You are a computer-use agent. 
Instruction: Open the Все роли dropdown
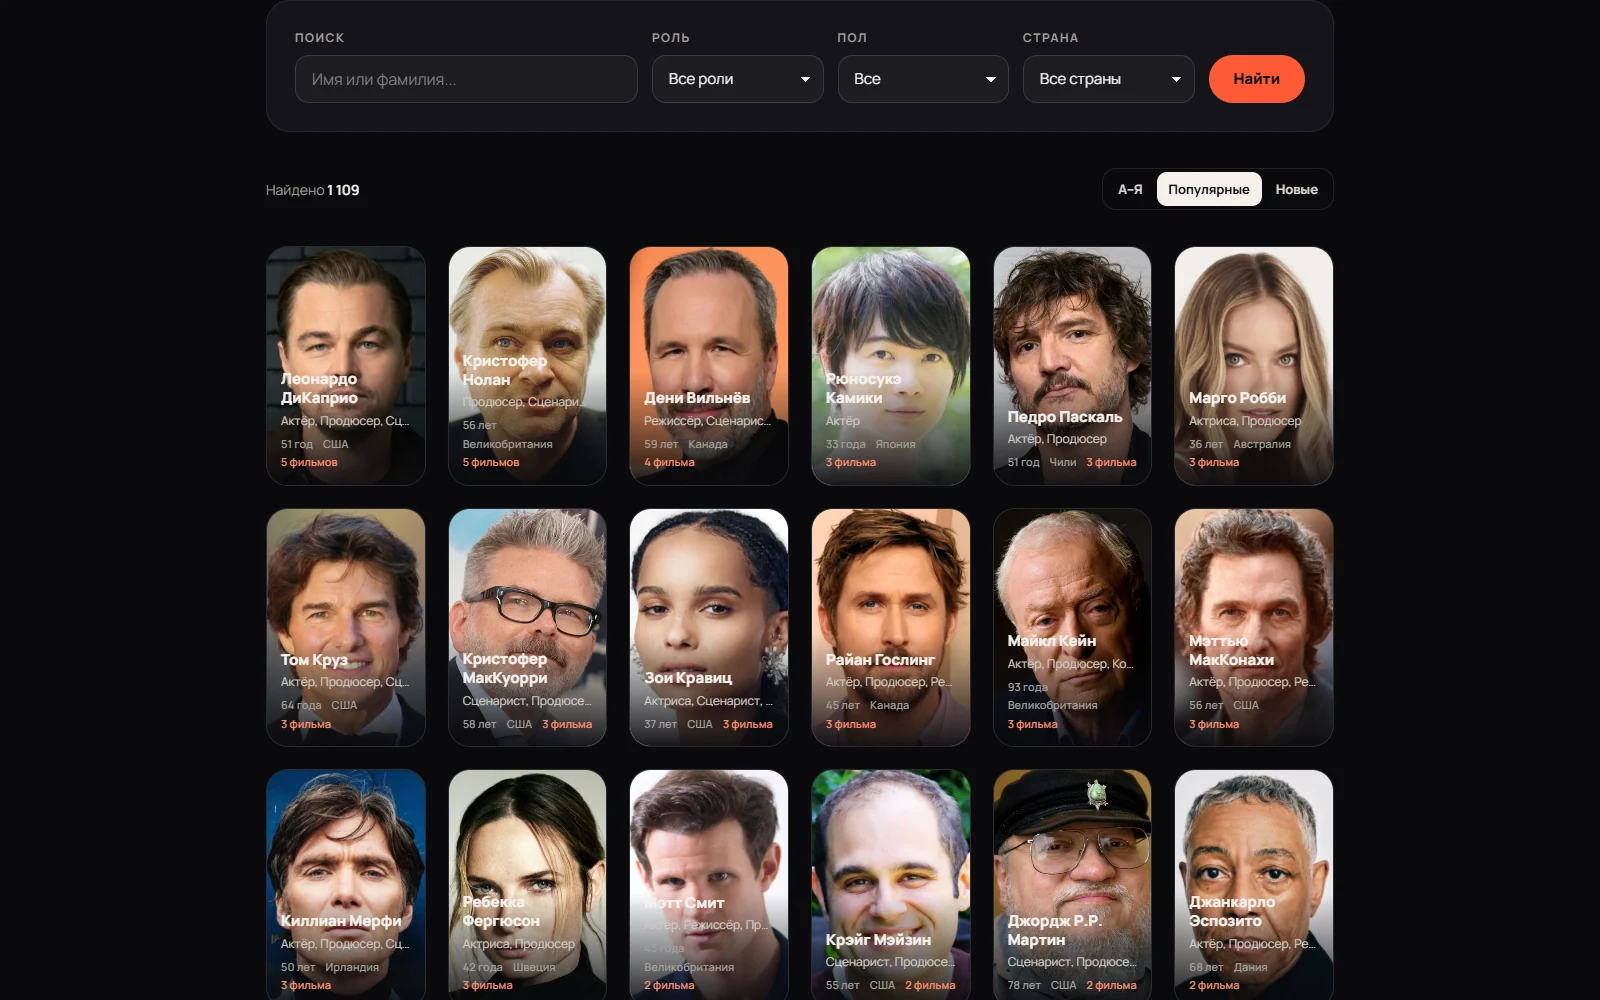[738, 79]
